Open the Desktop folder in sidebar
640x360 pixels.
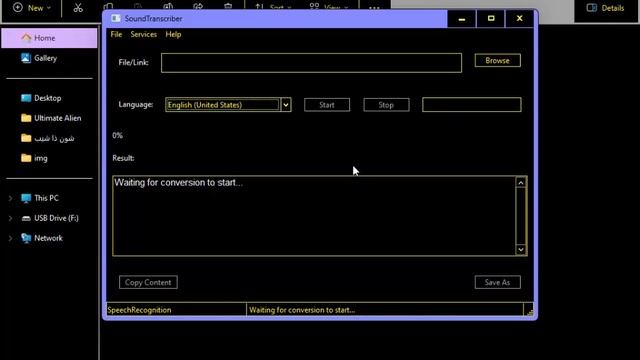49,98
